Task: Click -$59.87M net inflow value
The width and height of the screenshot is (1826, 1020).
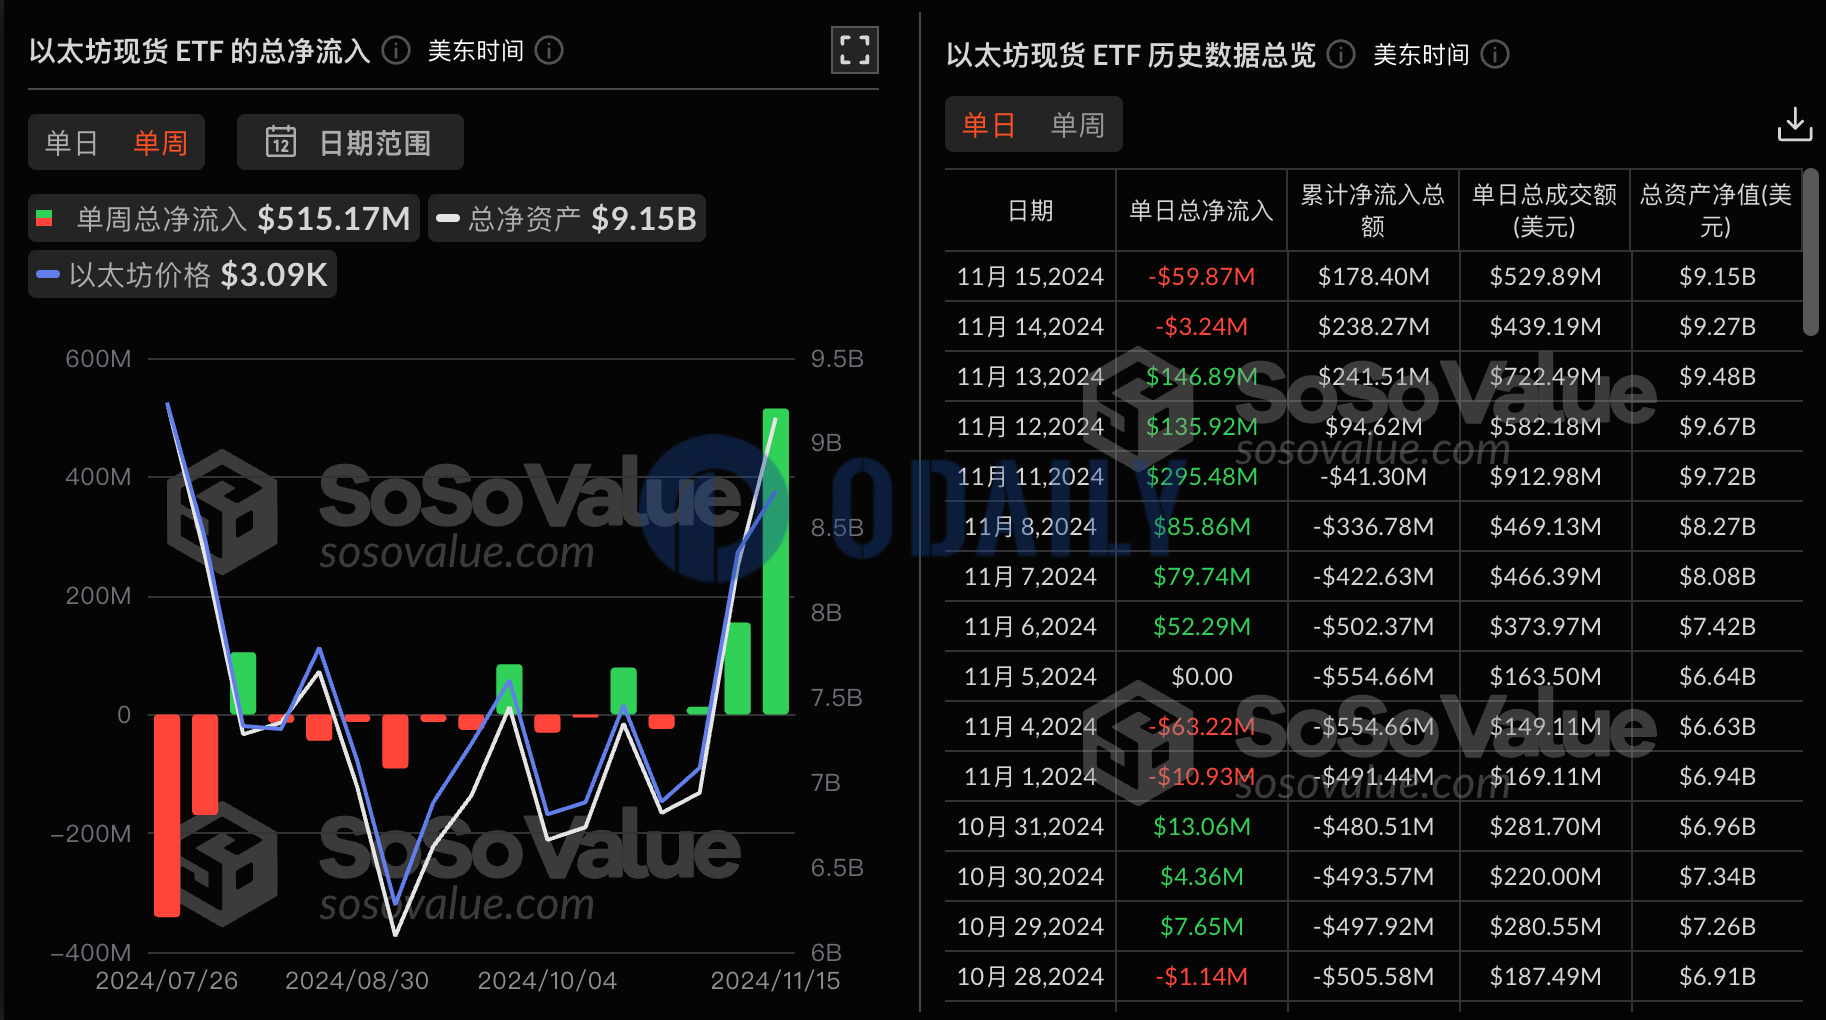Action: click(x=1202, y=276)
